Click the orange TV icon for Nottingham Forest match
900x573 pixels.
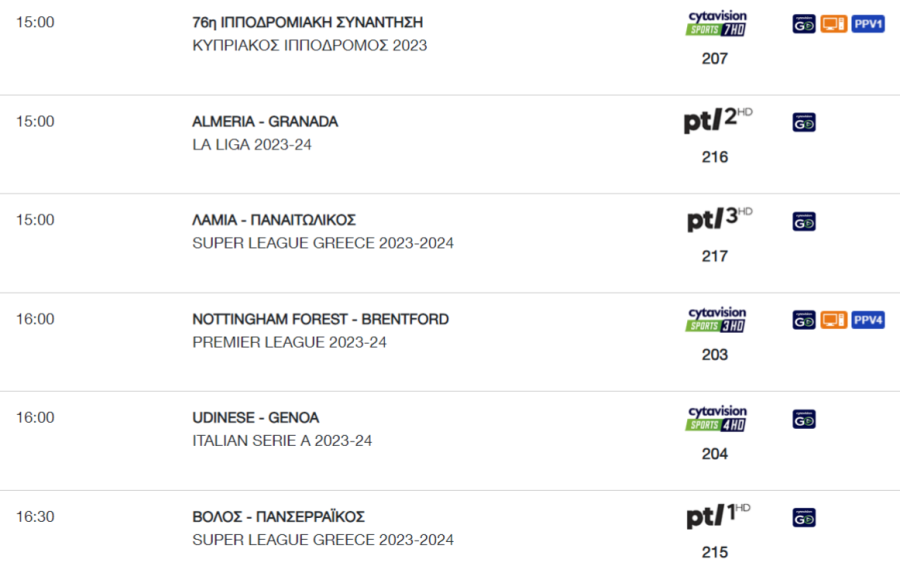[x=833, y=320]
